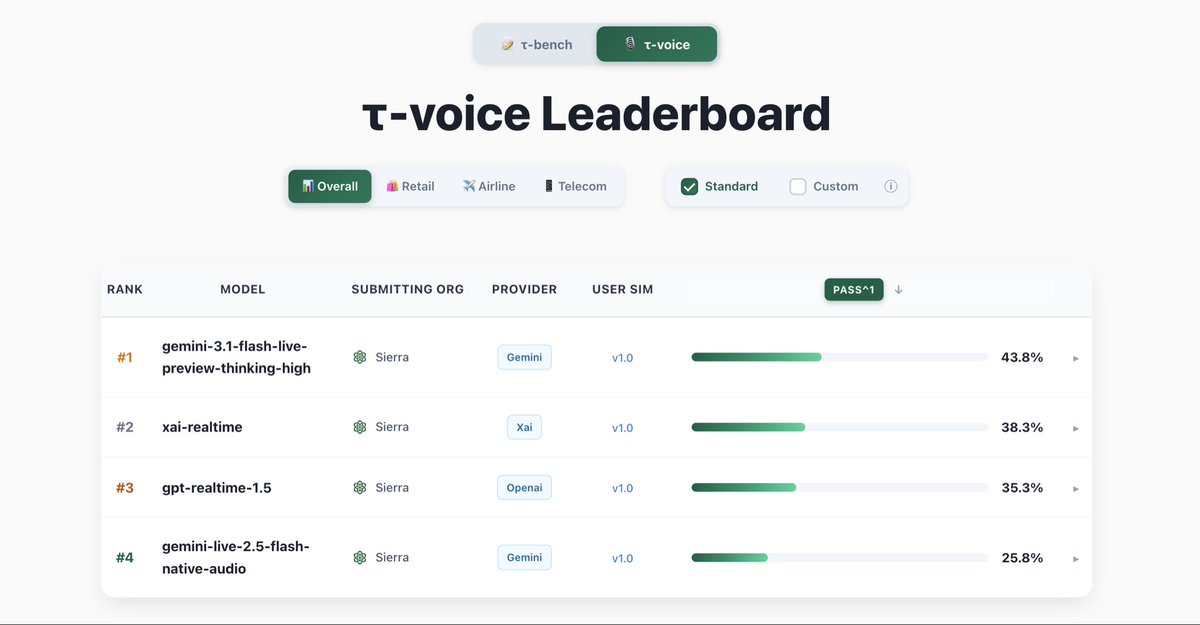Filter leaderboard by Airline domain
Screen dimensions: 1200x625
489,186
